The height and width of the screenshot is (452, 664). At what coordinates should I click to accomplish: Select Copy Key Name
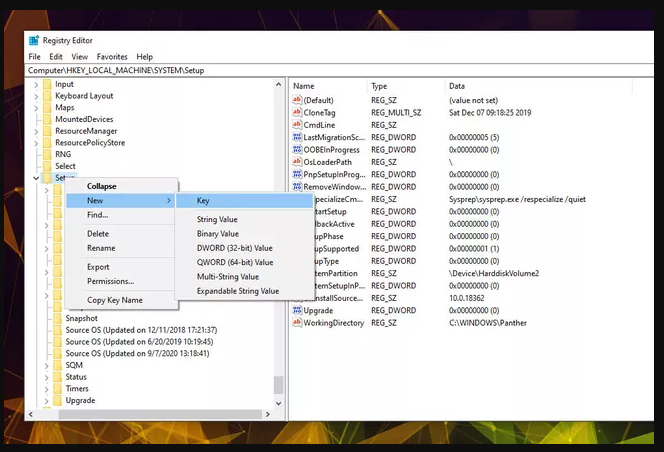(x=120, y=300)
